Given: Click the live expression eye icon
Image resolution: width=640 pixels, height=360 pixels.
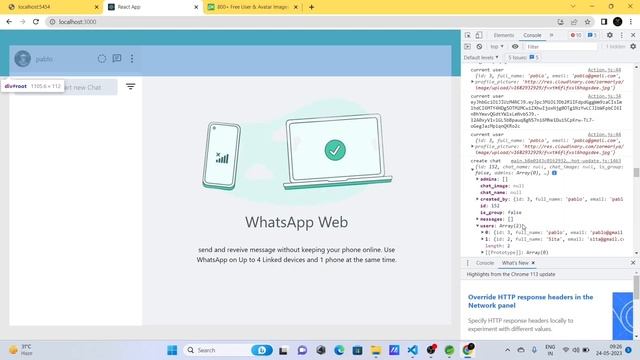Looking at the screenshot, I should coord(515,47).
